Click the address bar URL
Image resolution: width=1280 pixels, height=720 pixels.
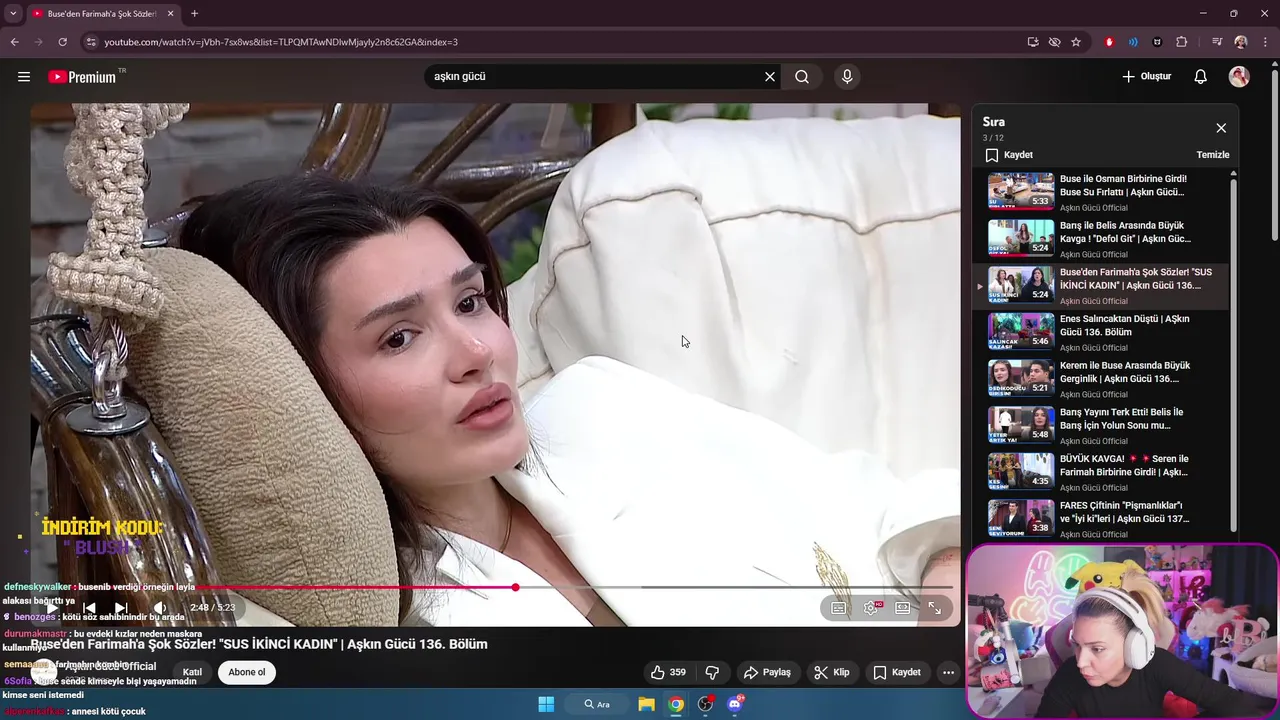tap(281, 42)
